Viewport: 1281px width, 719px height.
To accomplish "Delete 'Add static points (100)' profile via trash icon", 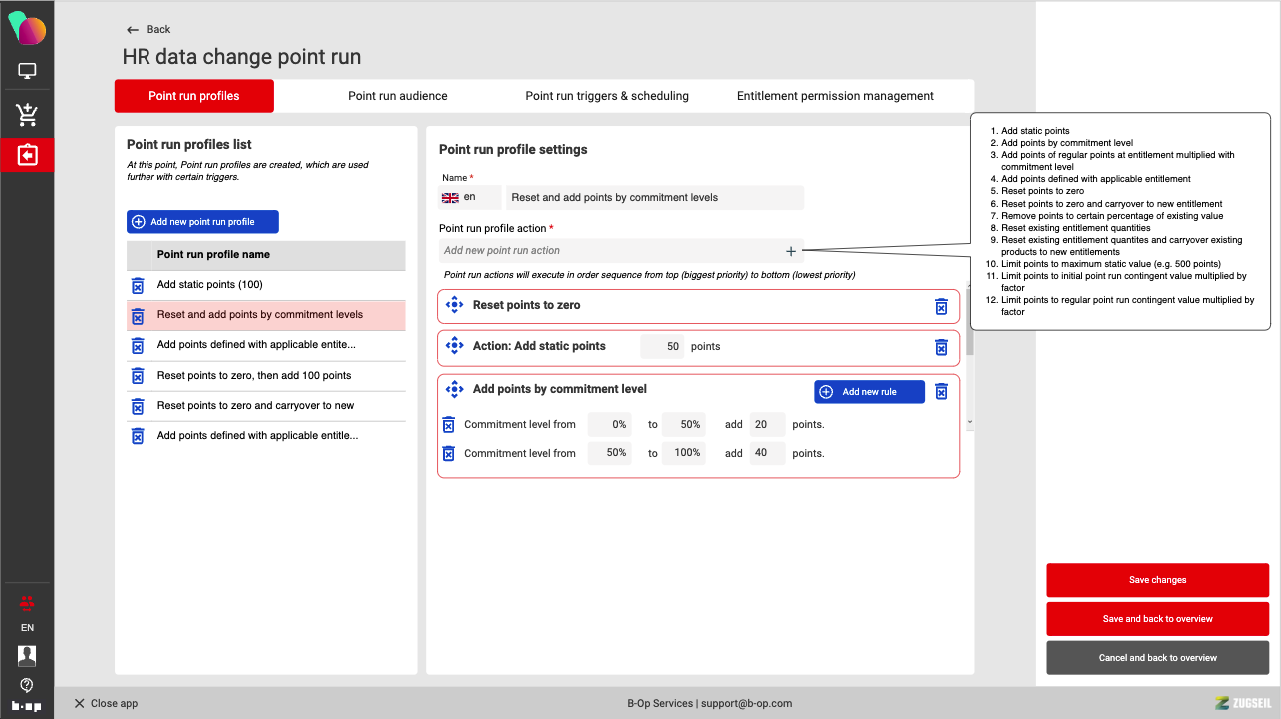I will (138, 285).
